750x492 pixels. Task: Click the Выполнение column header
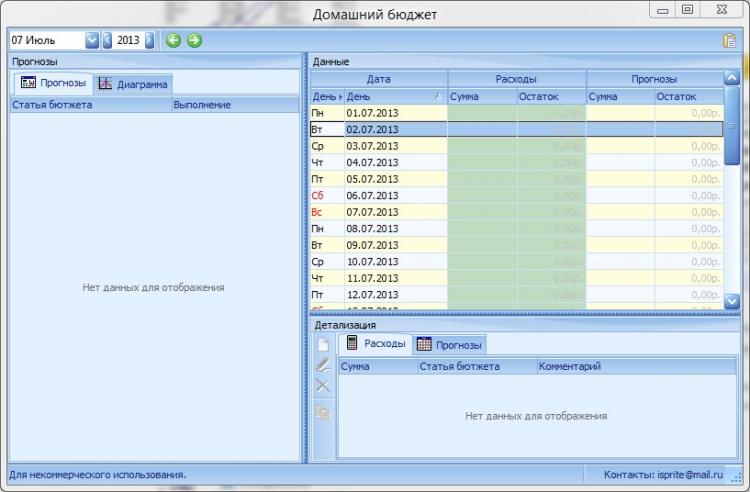point(202,104)
